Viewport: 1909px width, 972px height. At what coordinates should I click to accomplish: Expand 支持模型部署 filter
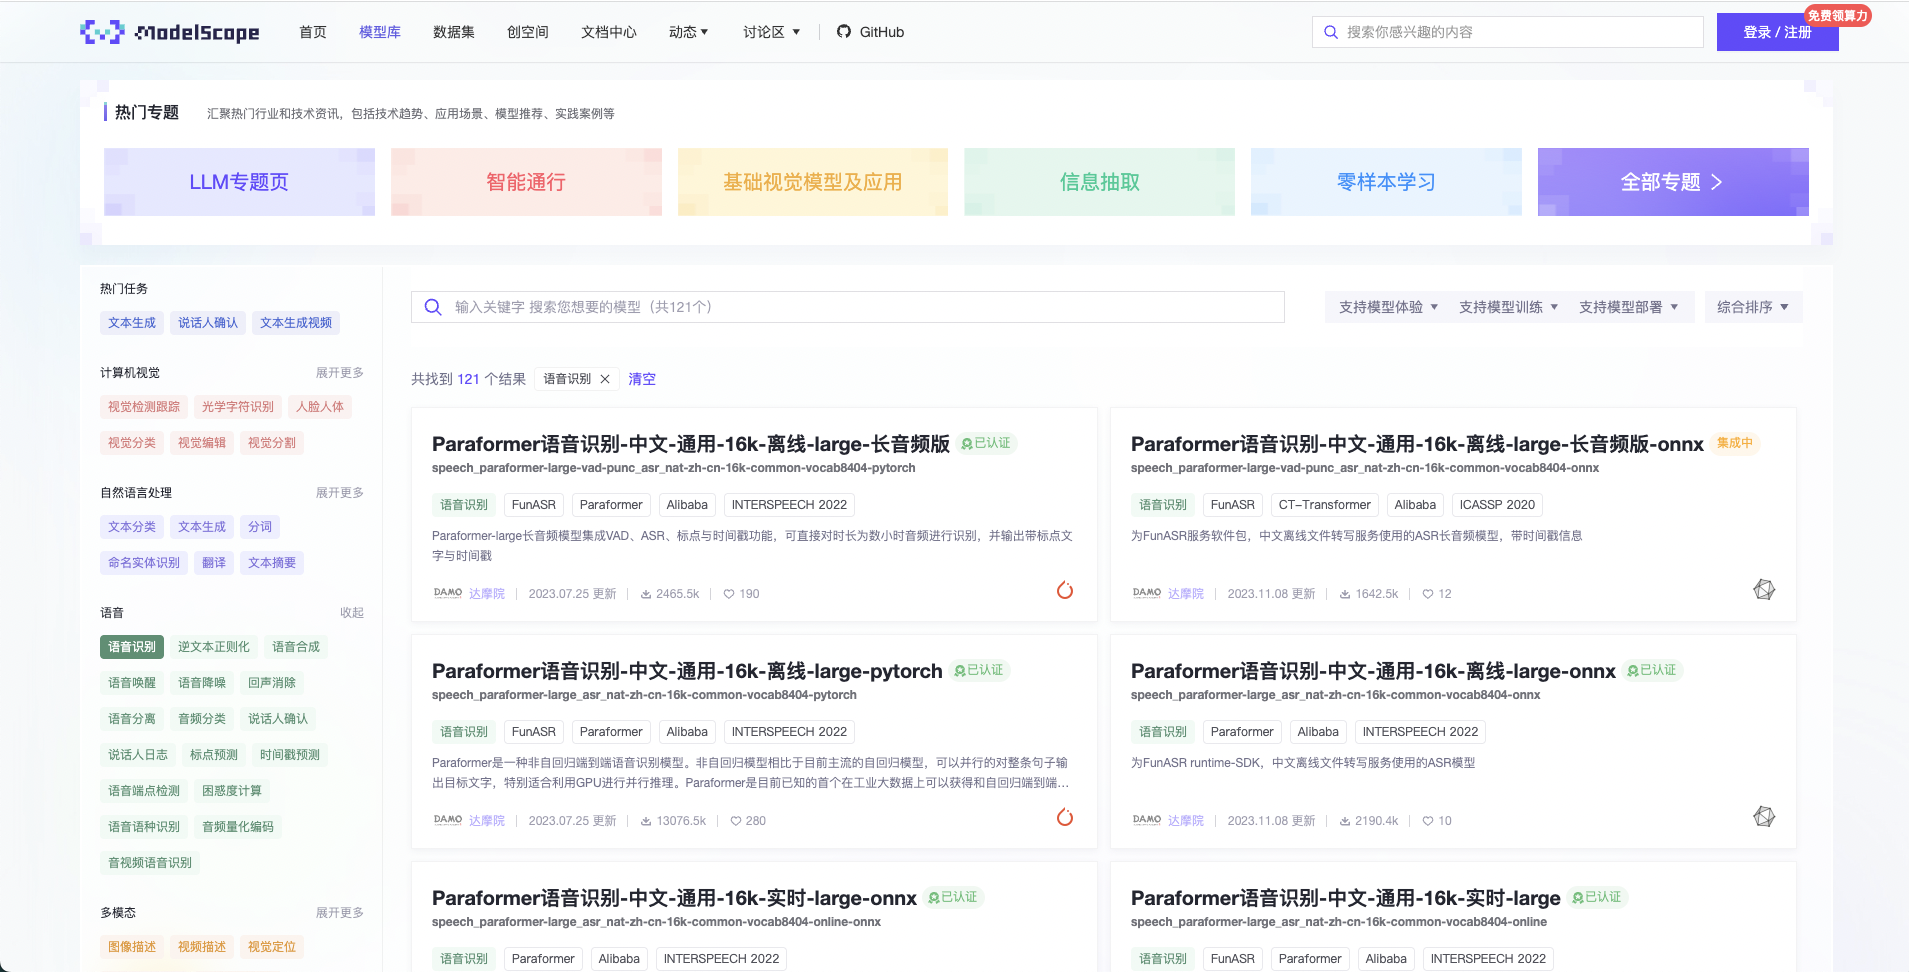click(x=1628, y=307)
